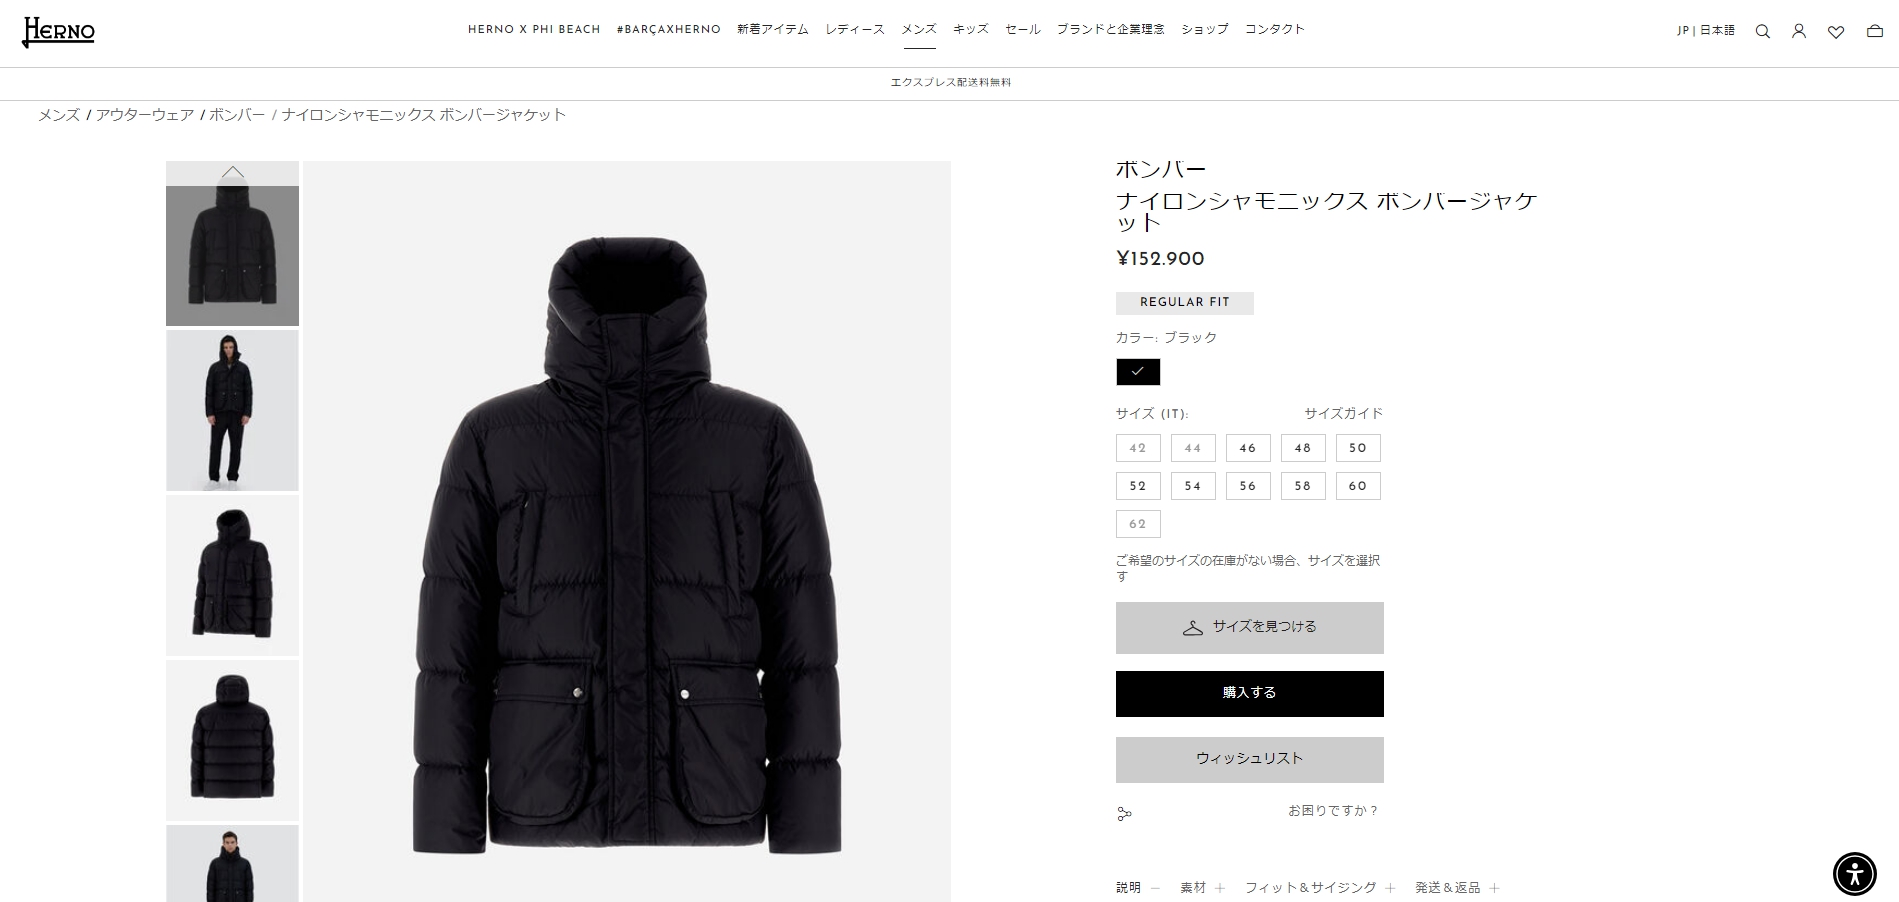The height and width of the screenshot is (902, 1899).
Task: Click the Herno logo
Action: coord(58,32)
